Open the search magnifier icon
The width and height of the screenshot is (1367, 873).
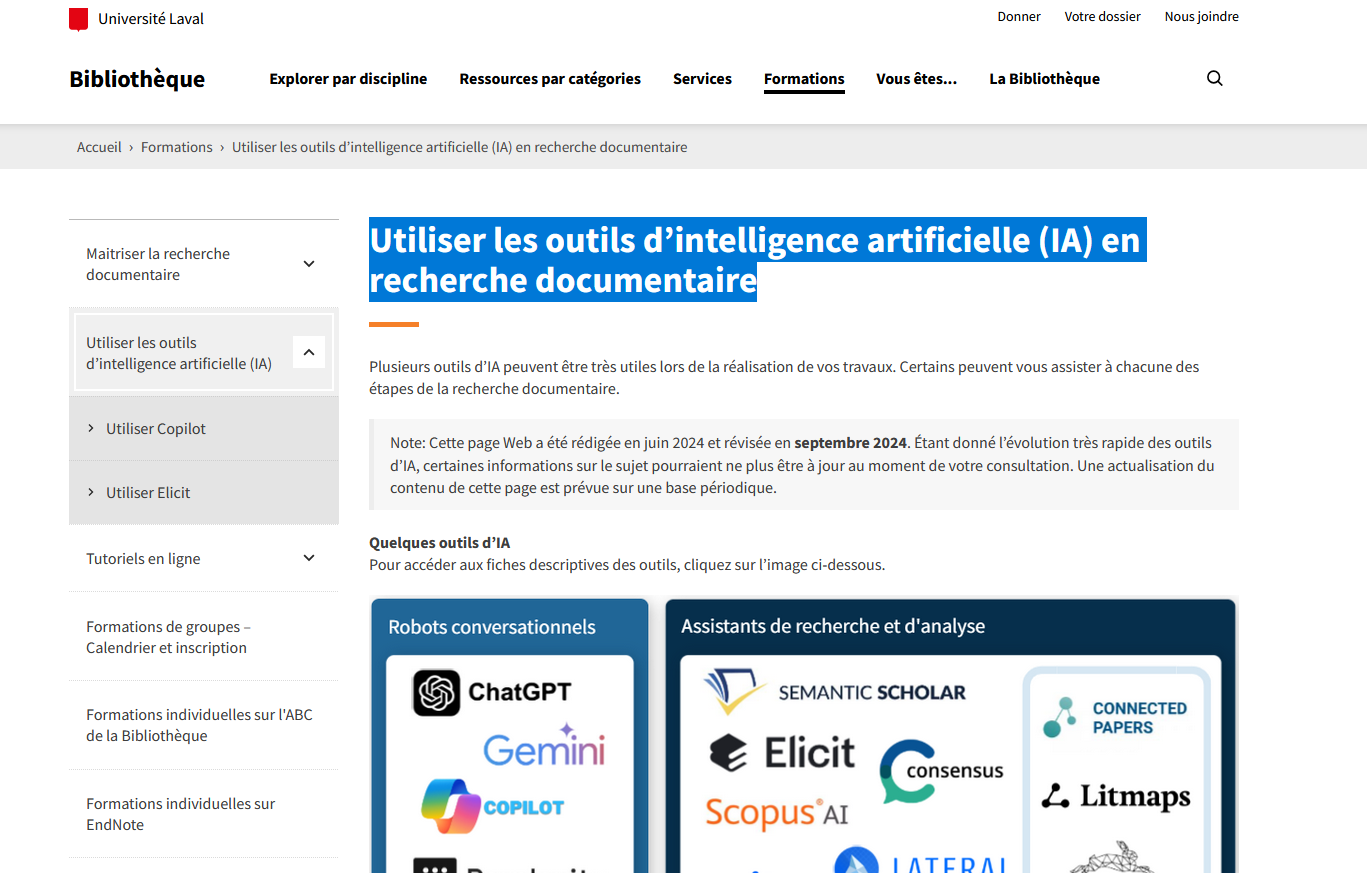(1215, 79)
